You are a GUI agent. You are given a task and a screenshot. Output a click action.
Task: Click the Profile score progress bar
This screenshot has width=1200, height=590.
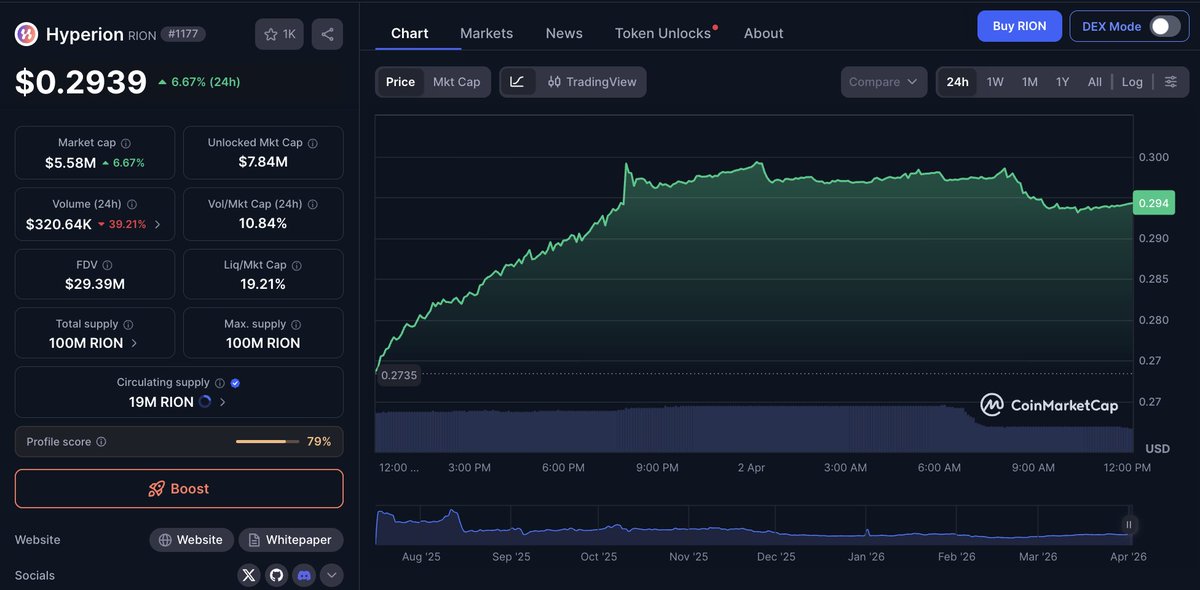(267, 442)
